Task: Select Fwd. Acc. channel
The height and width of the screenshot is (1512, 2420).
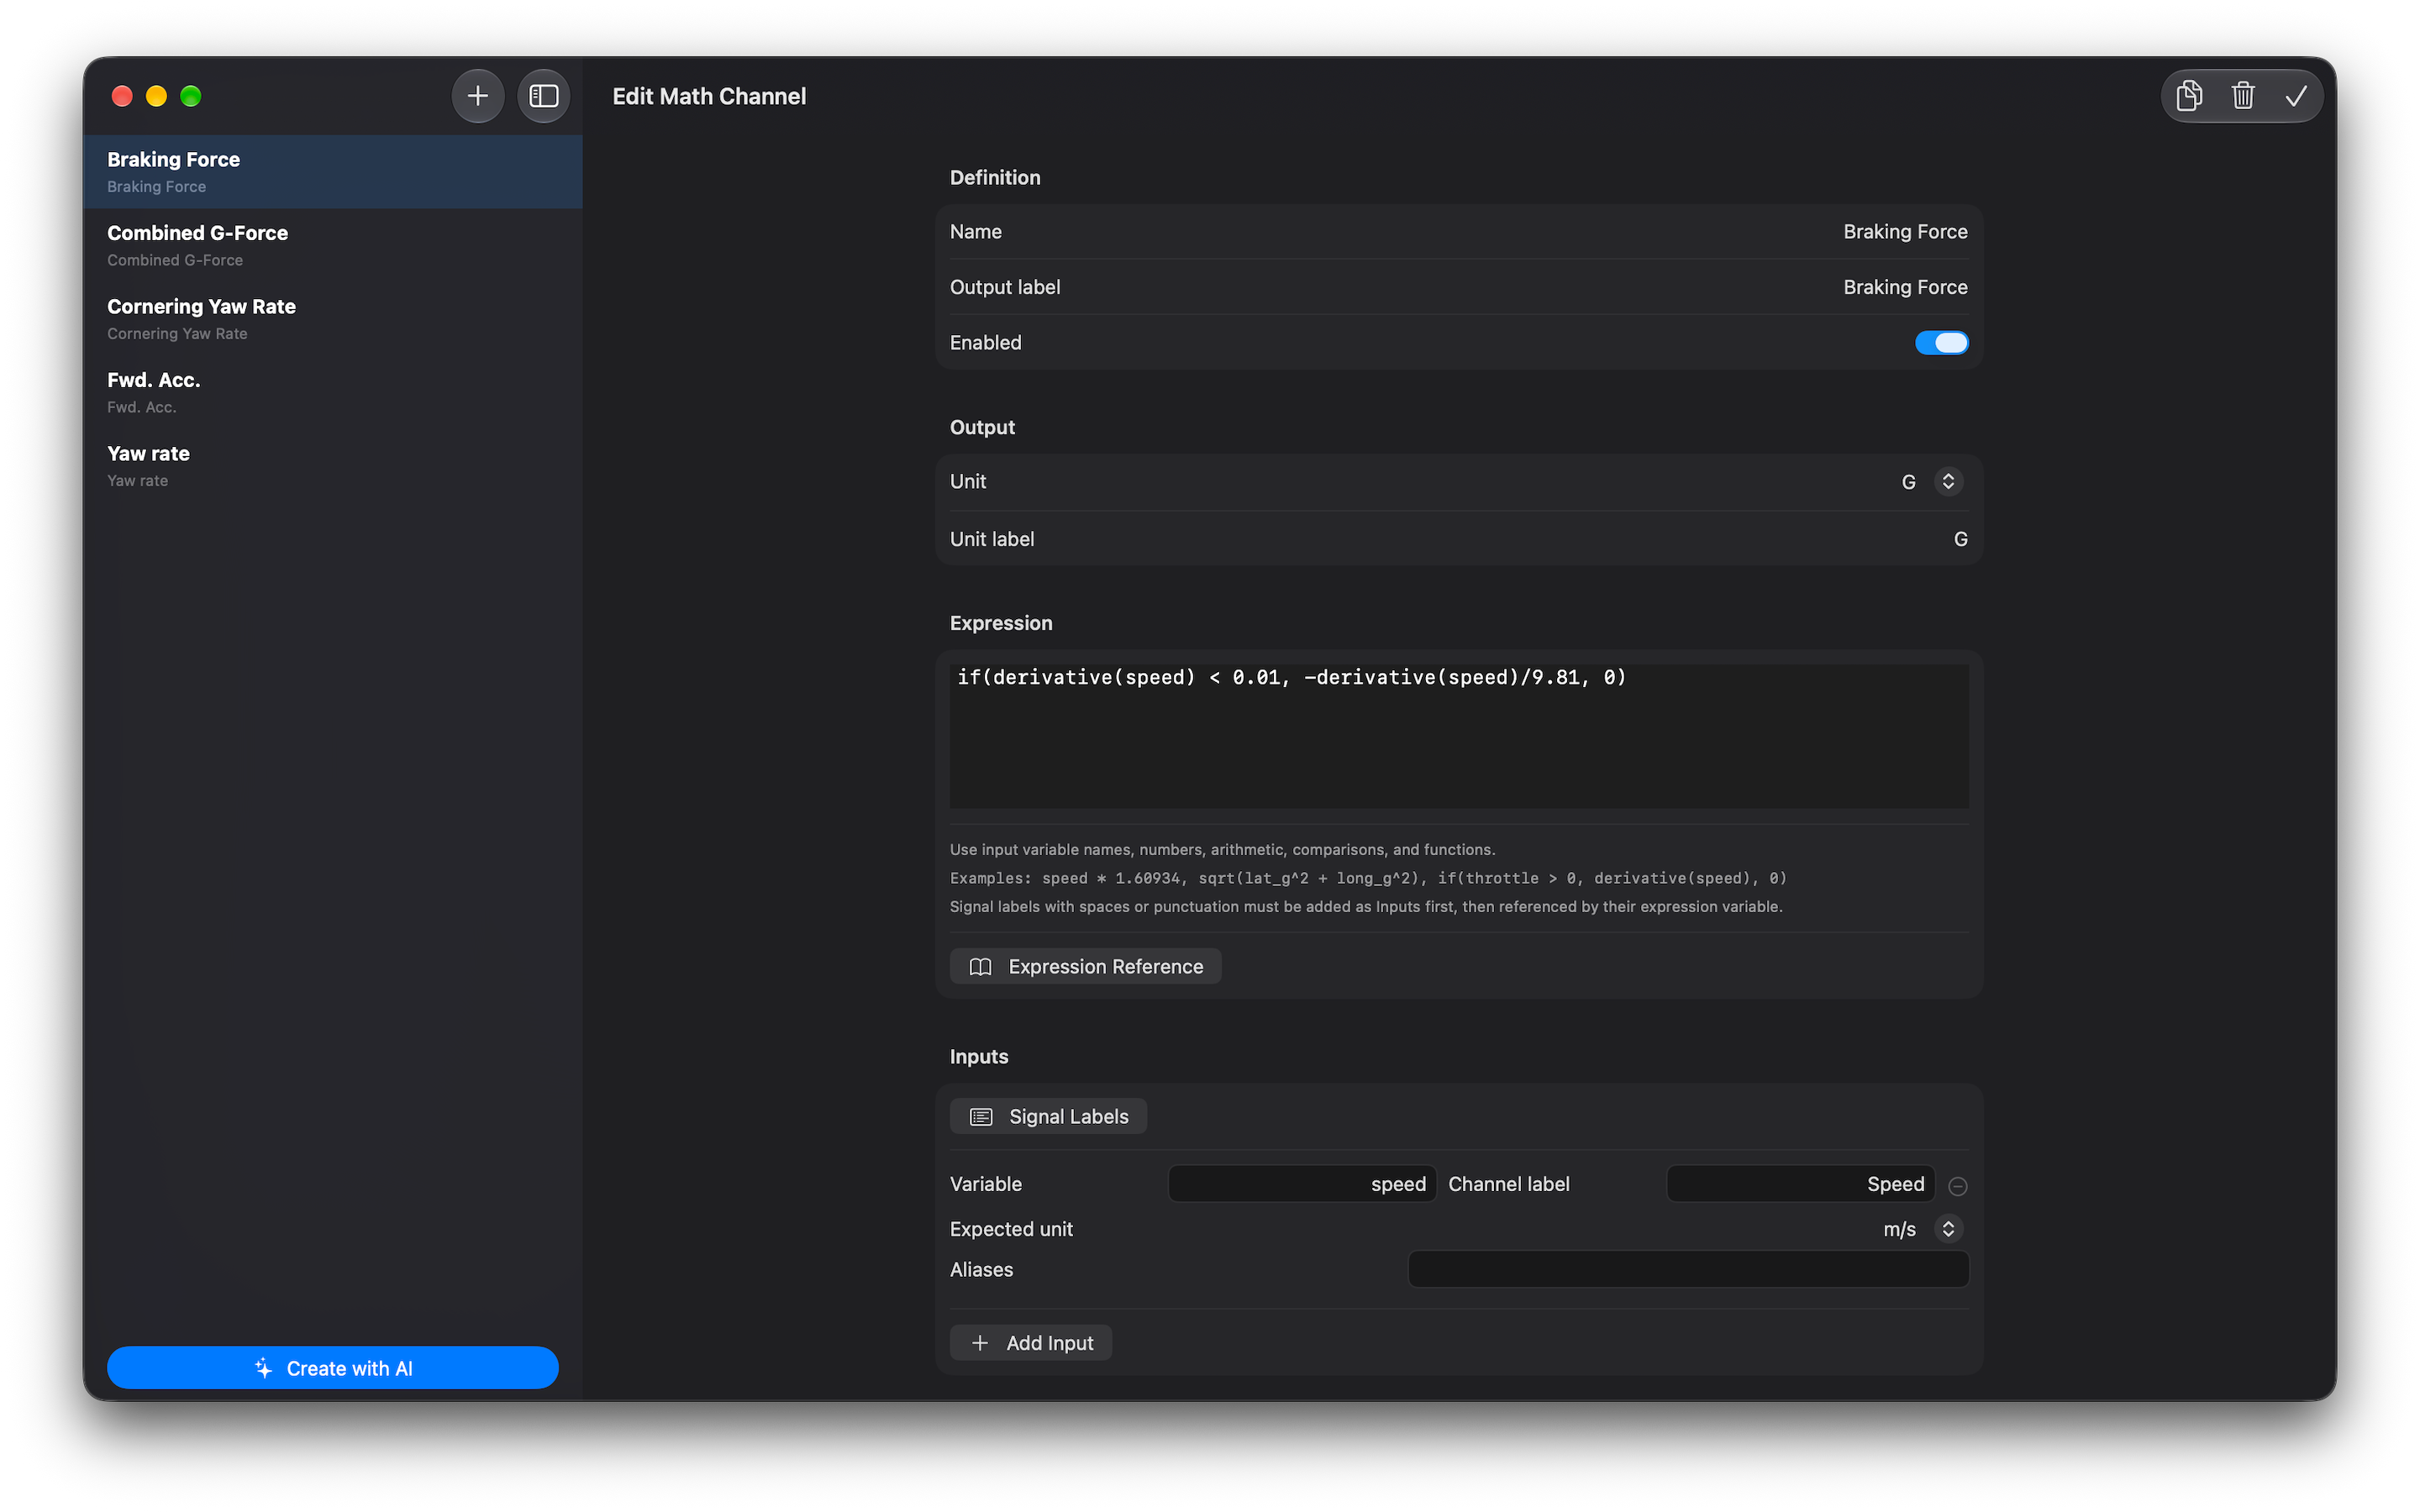Action: coord(333,392)
